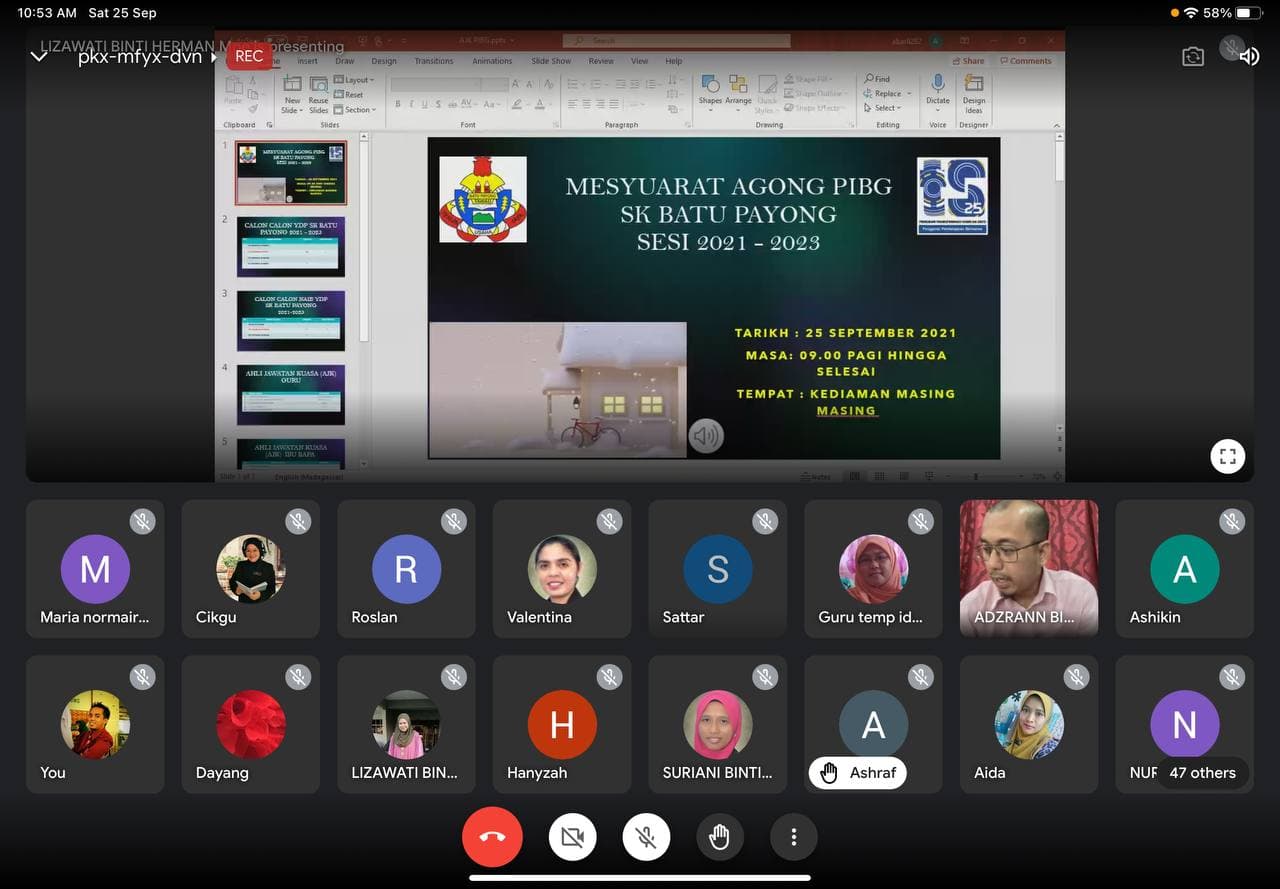Expand the presentation to full screen
The width and height of the screenshot is (1280, 889).
(x=1228, y=457)
